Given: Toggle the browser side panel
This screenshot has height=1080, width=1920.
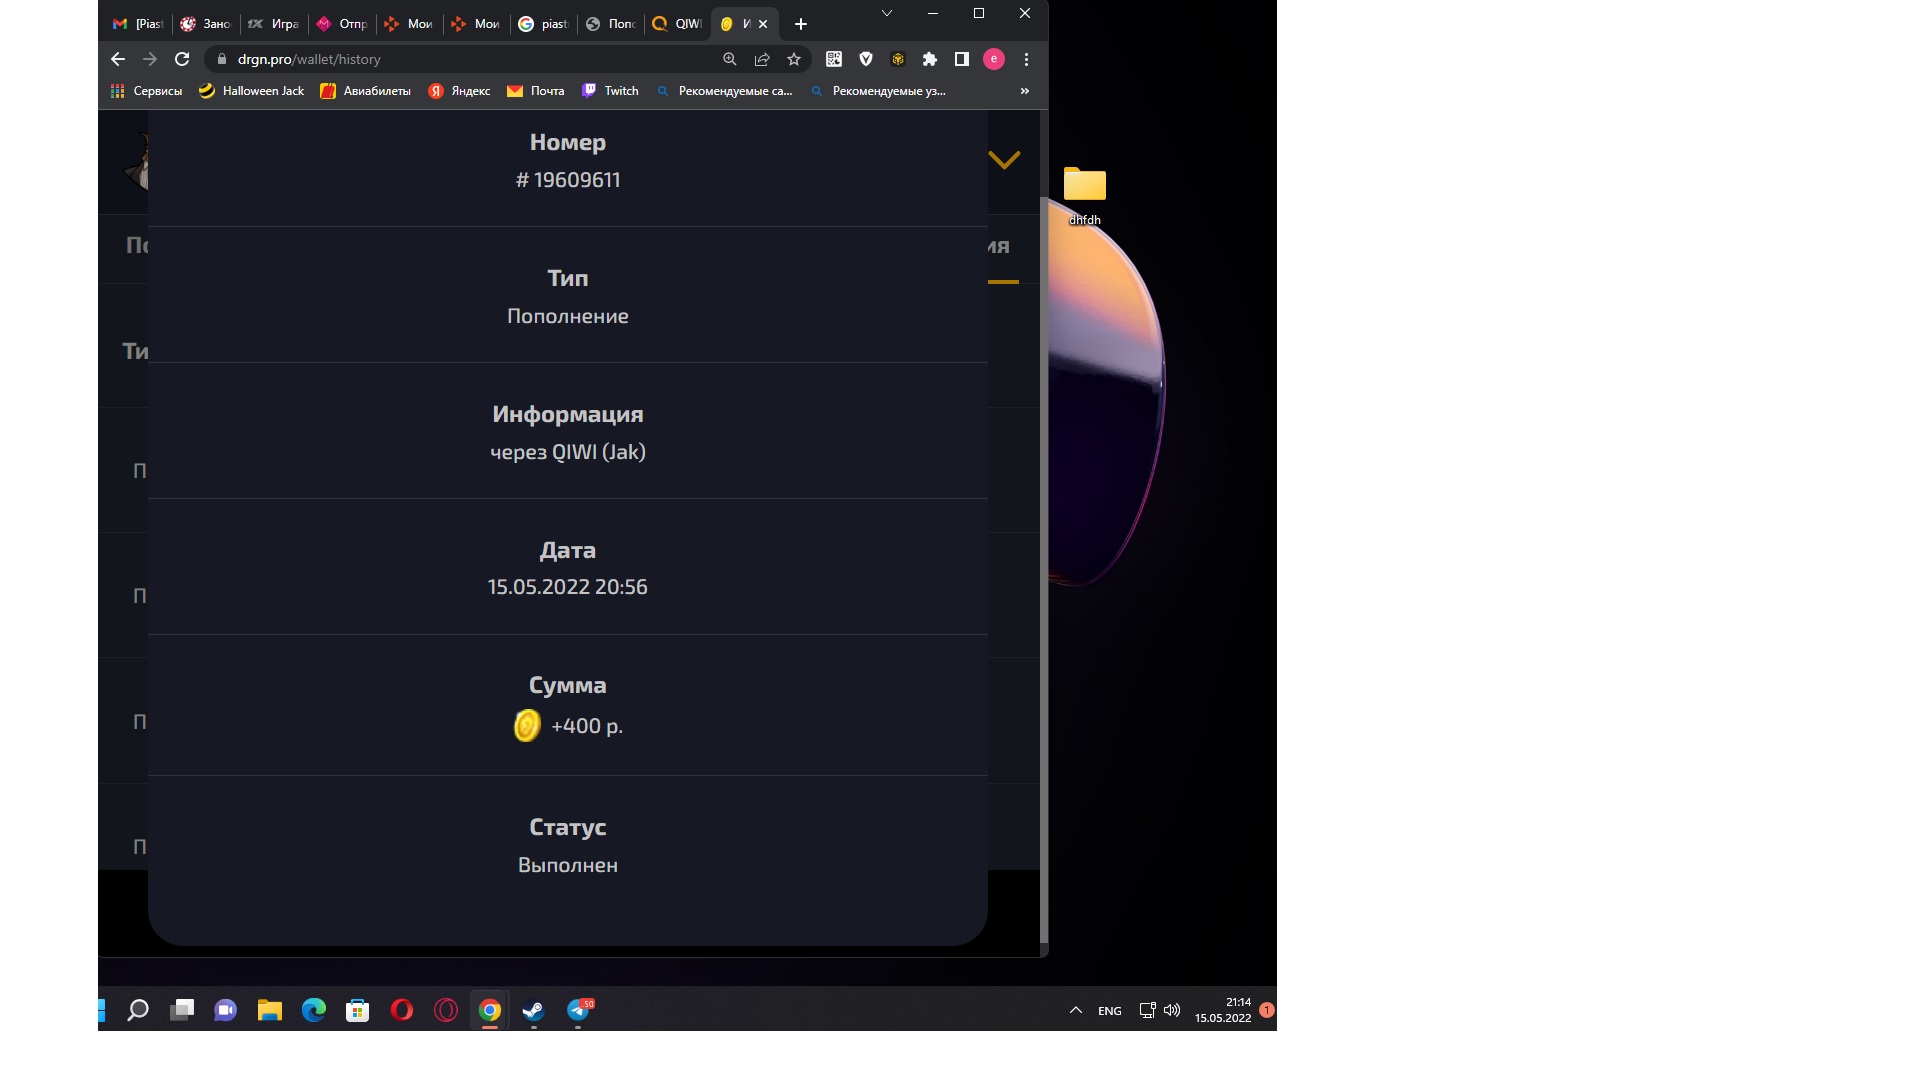Looking at the screenshot, I should click(962, 59).
